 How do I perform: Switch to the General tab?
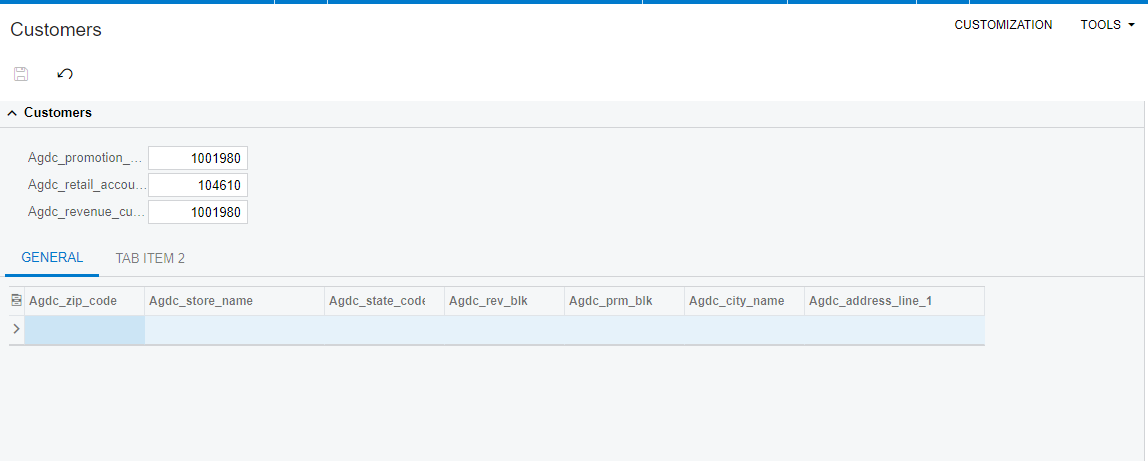[52, 258]
